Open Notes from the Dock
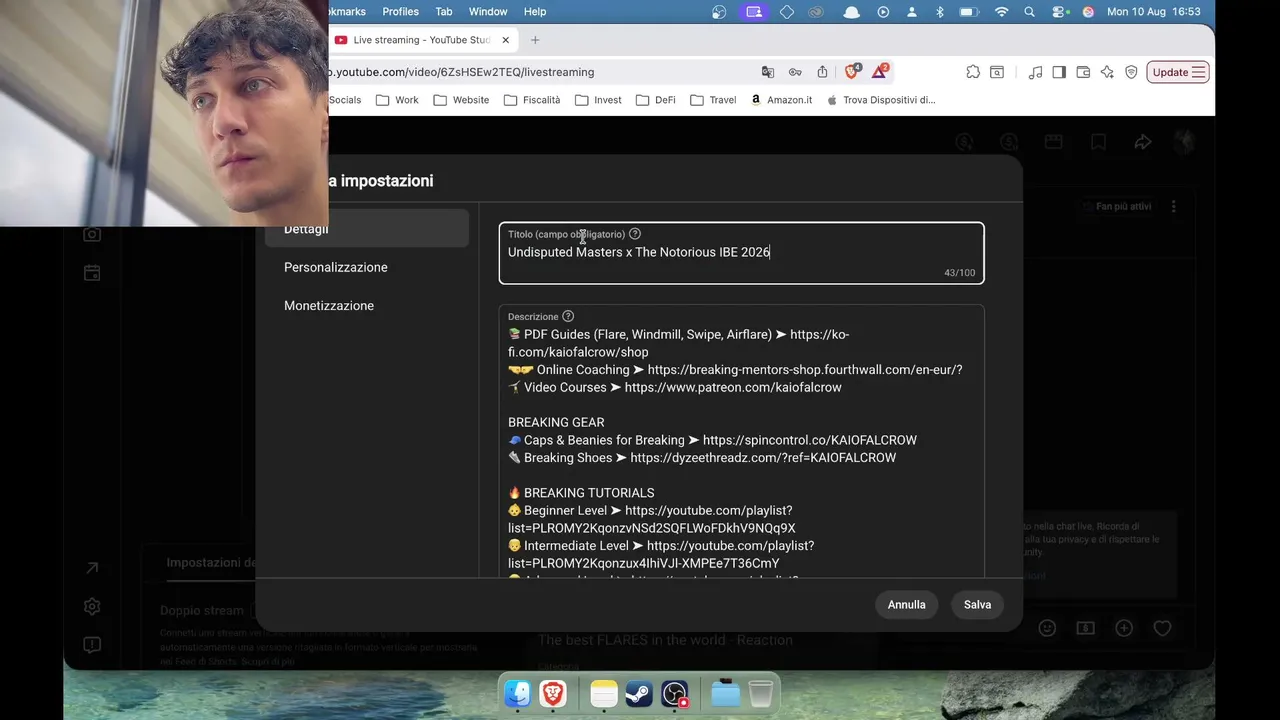This screenshot has width=1280, height=720. (604, 693)
